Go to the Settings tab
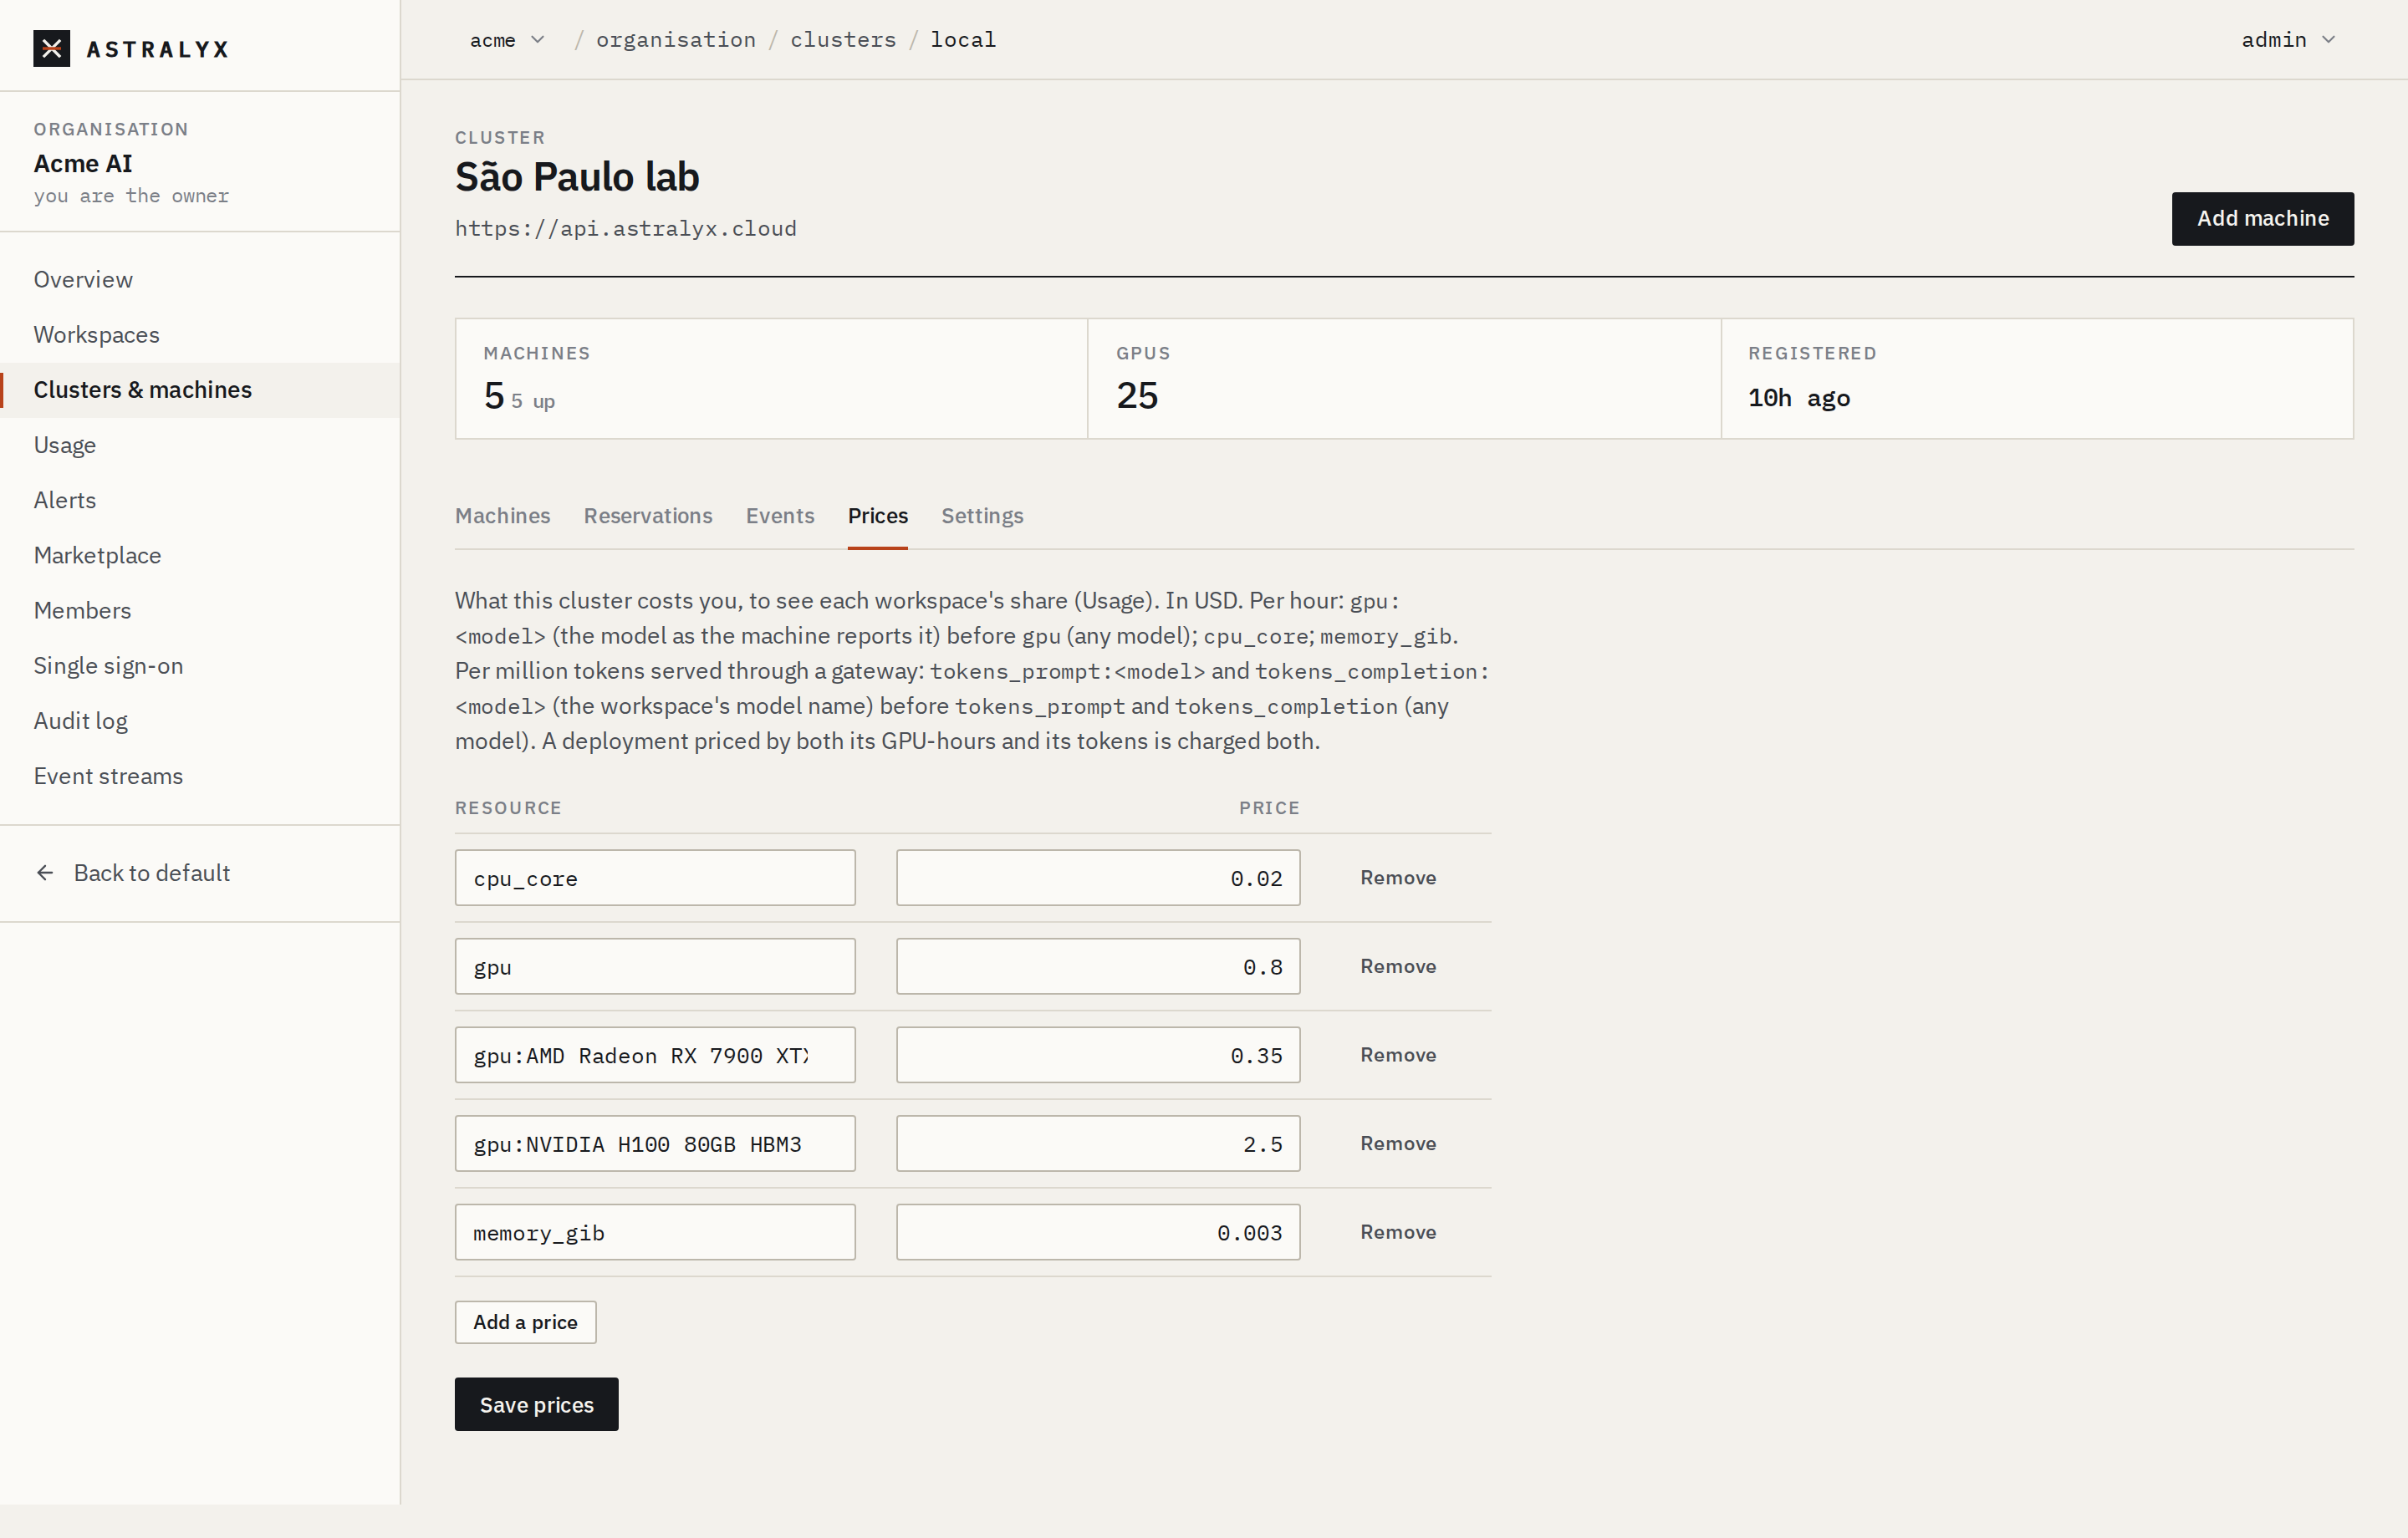This screenshot has width=2408, height=1538. coord(982,516)
